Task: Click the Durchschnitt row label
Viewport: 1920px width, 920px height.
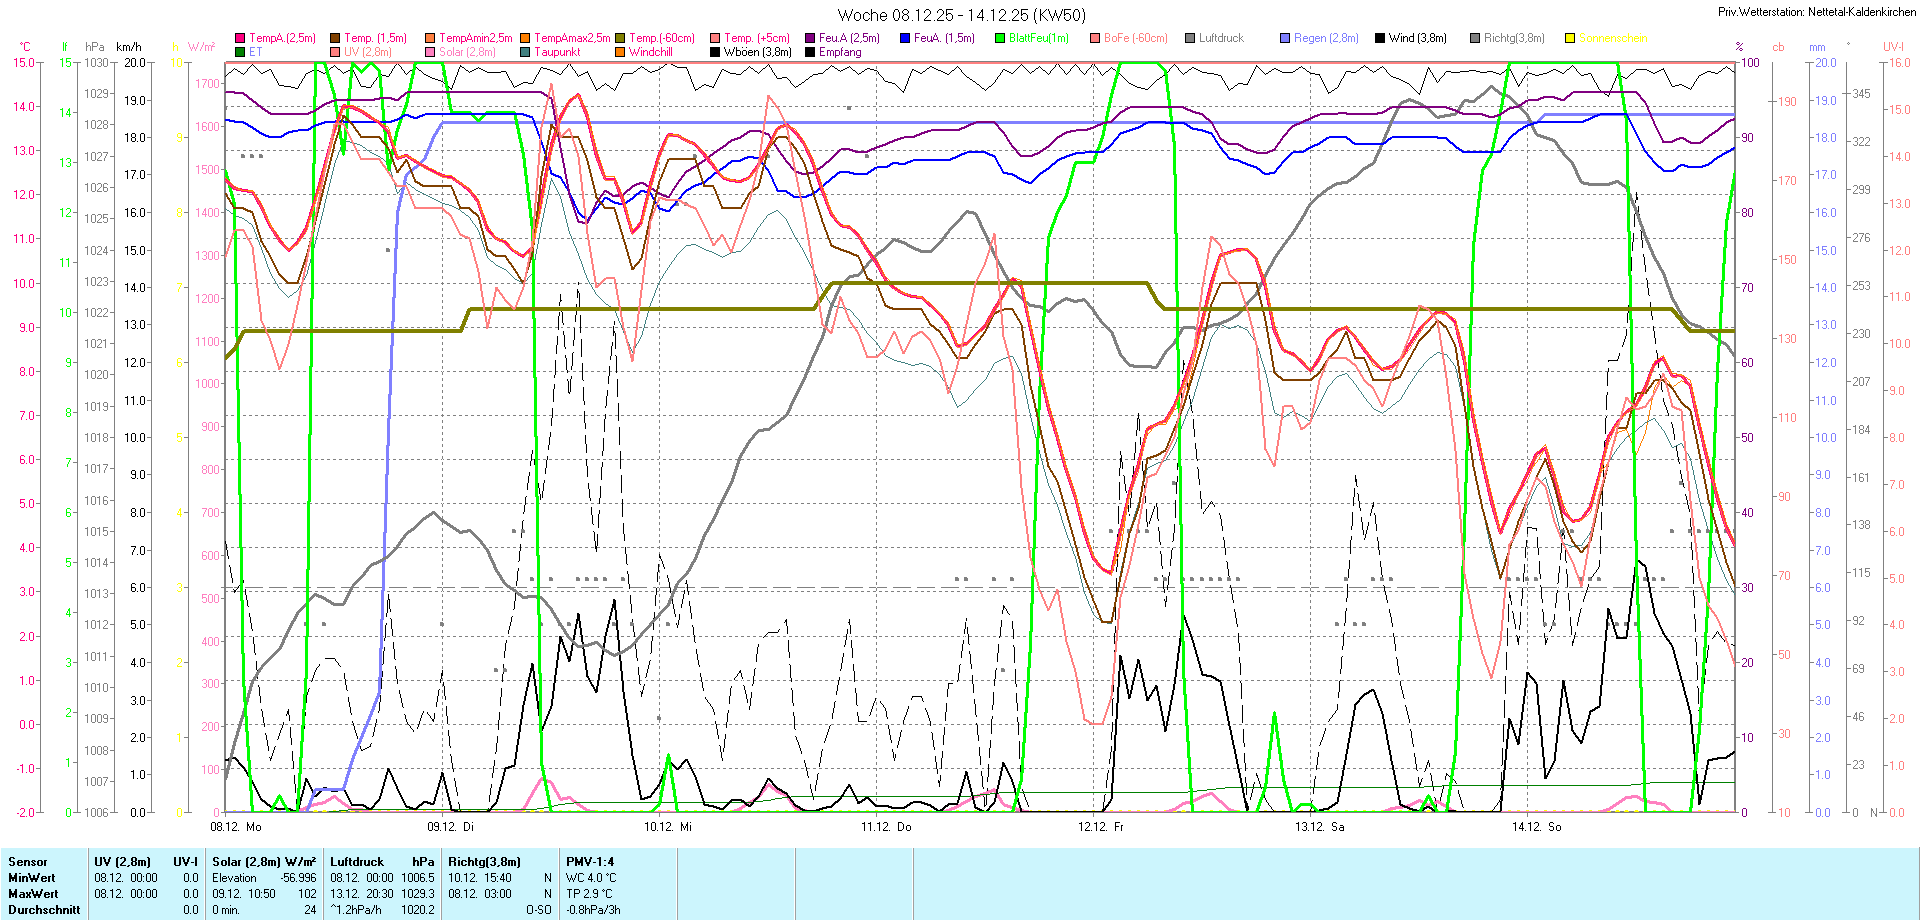Action: (44, 910)
